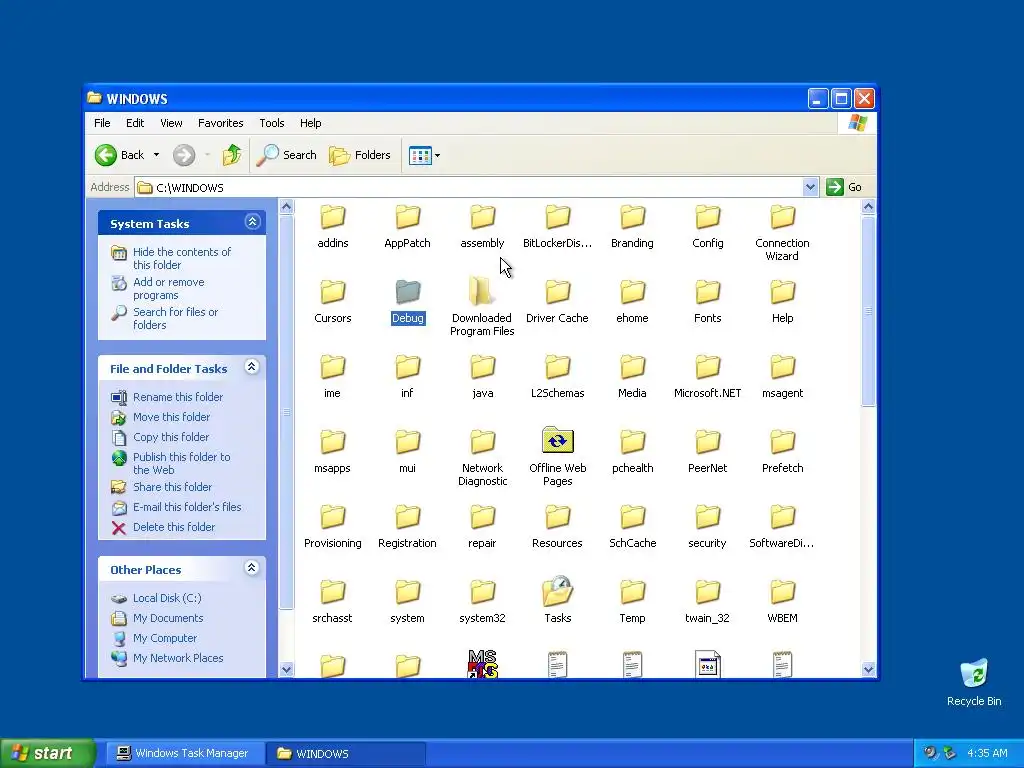Select the Driver Cache folder
Image resolution: width=1024 pixels, height=768 pixels.
click(x=558, y=302)
